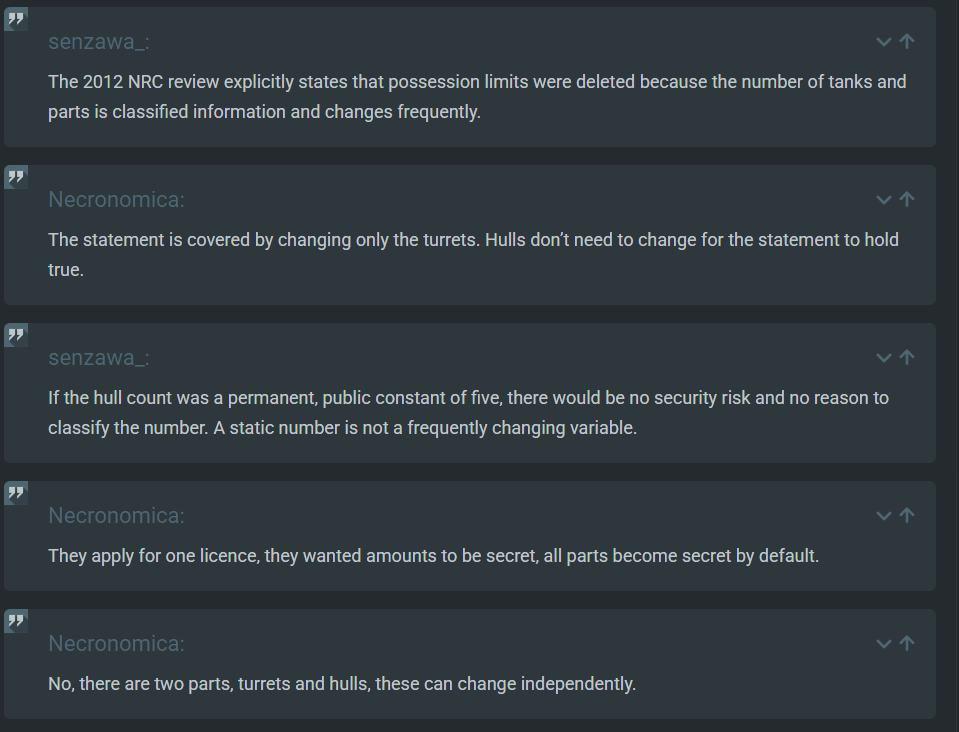Click quote icon on the 'two parts' quote
This screenshot has height=732, width=959.
point(16,621)
